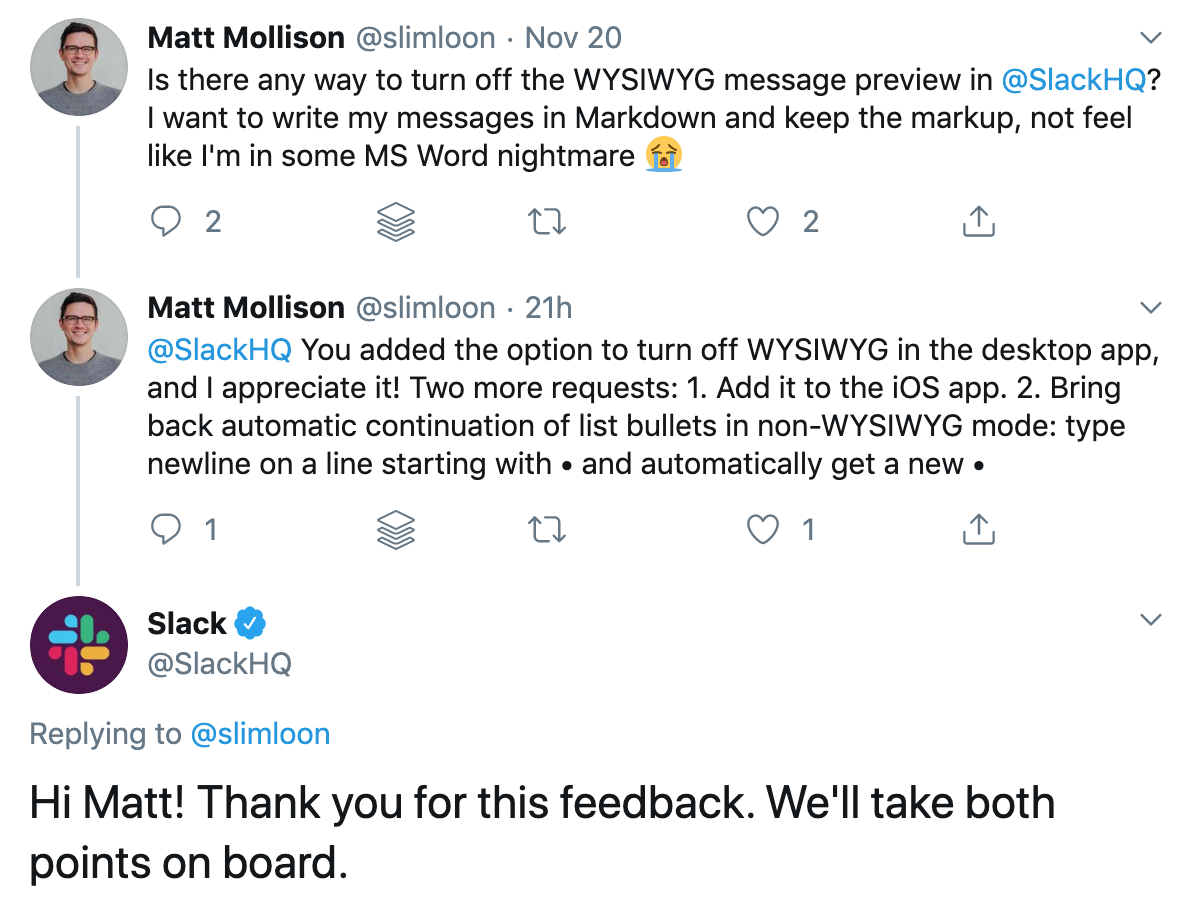1196x916 pixels.
Task: Open @SlackHQ mention link in first tweet
Action: click(1073, 80)
